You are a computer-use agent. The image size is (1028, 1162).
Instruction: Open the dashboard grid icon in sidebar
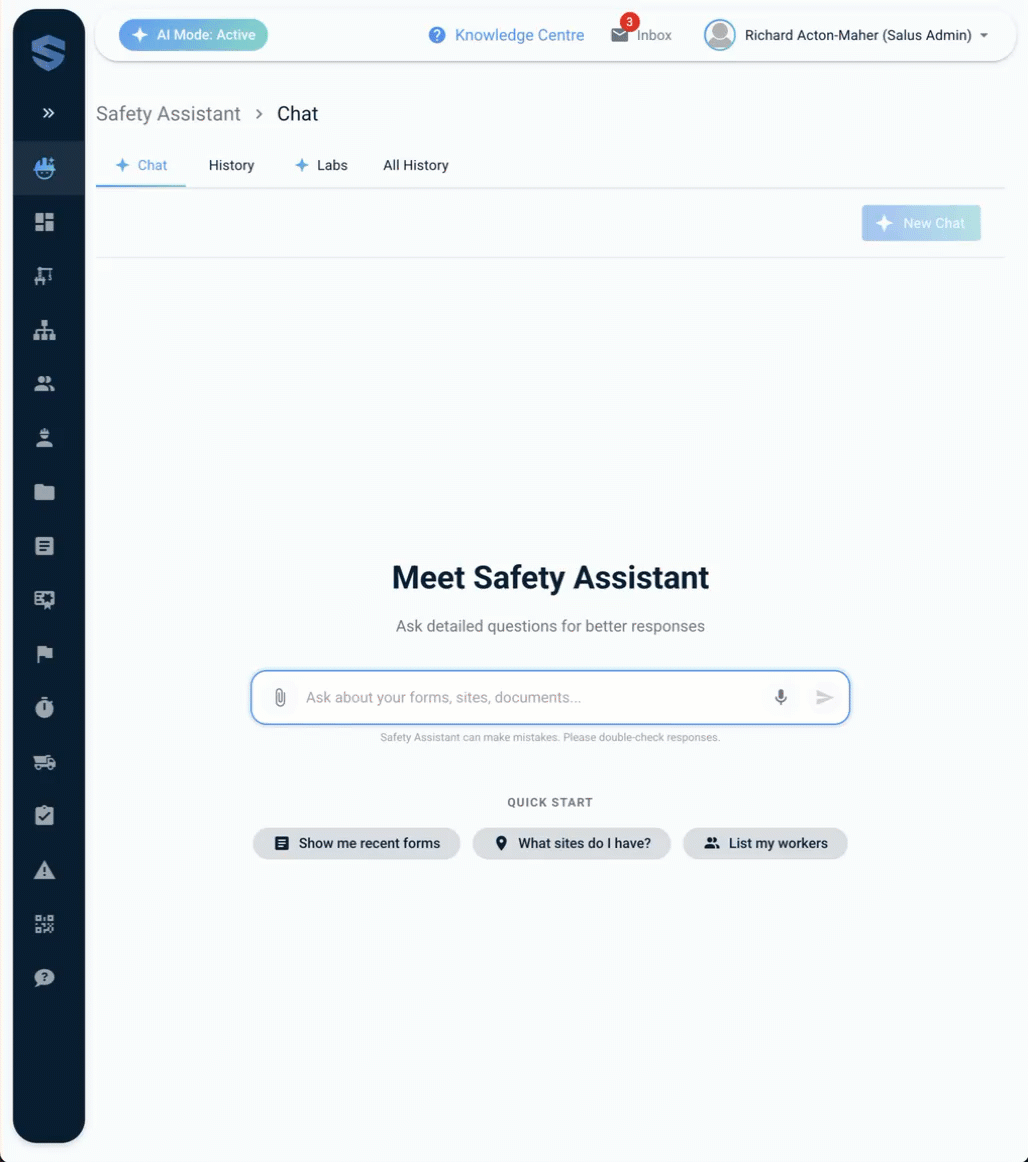44,222
